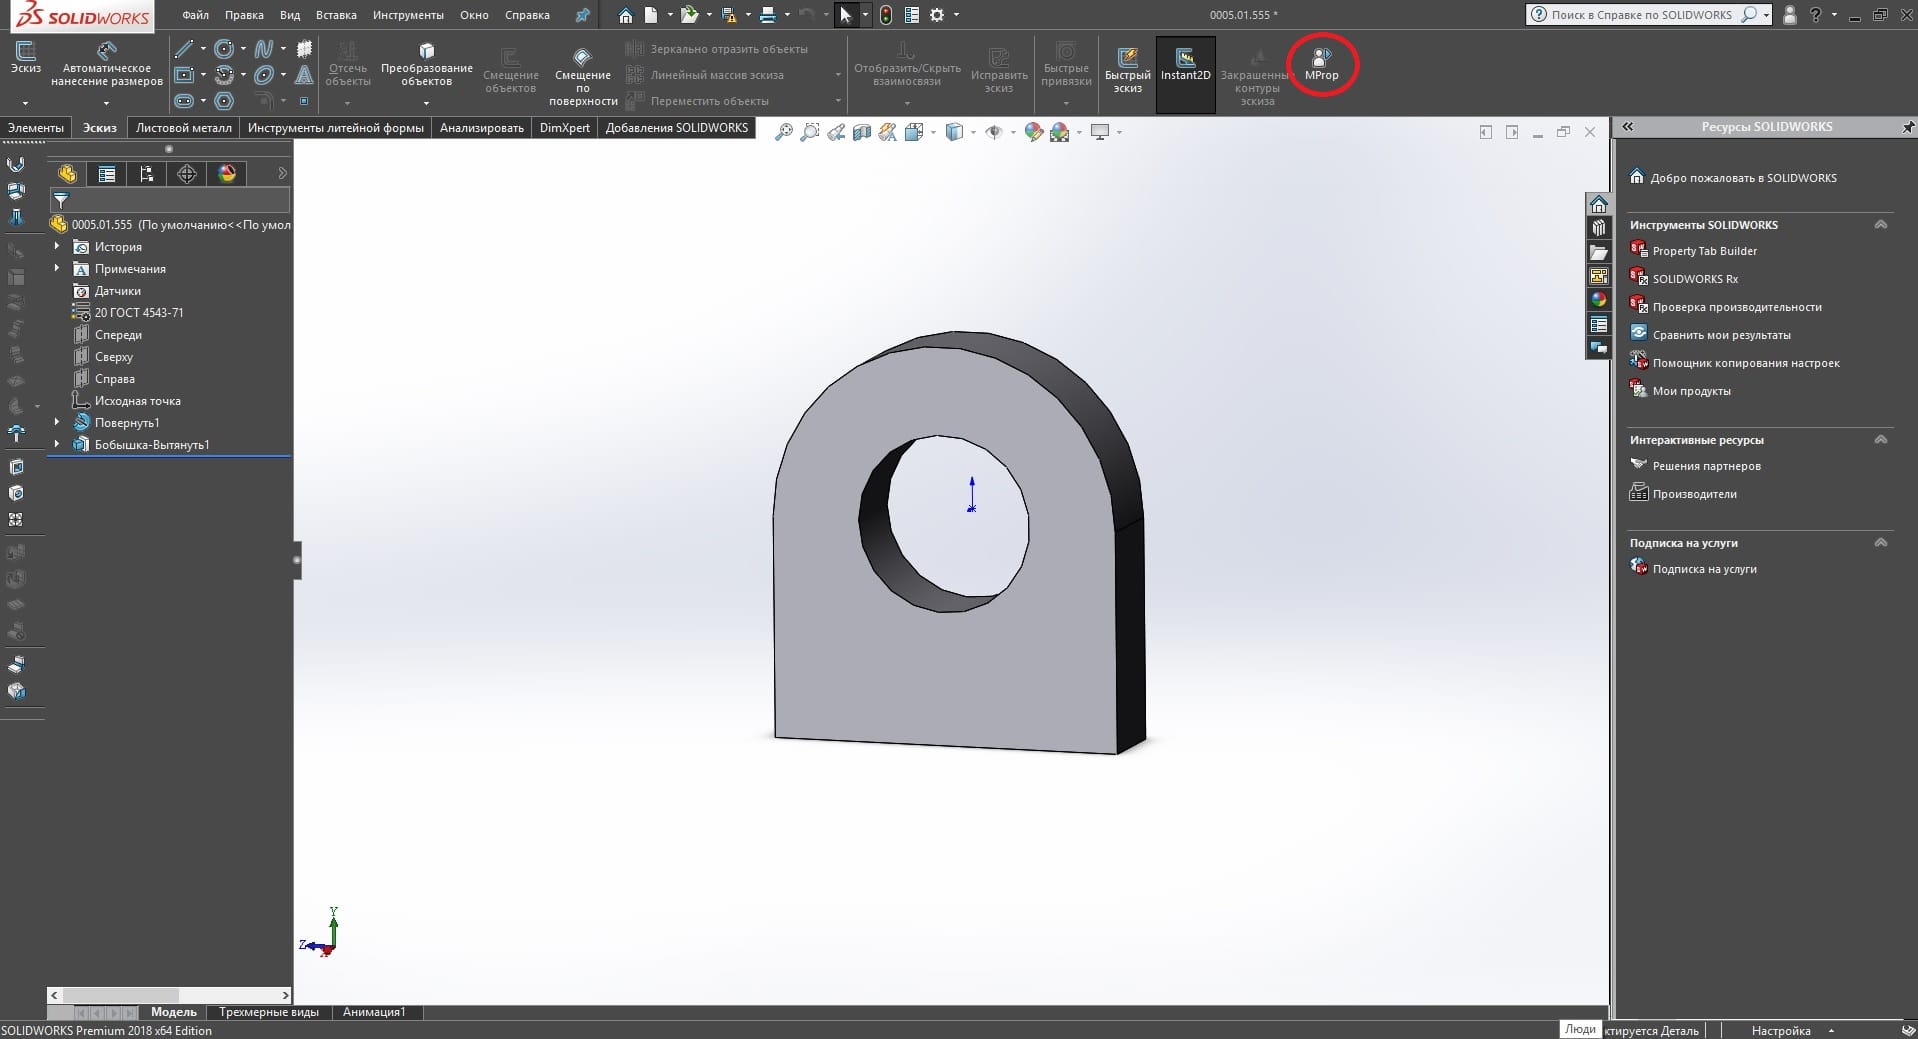Open Решения партнеров link
The height and width of the screenshot is (1039, 1918).
tap(1706, 466)
